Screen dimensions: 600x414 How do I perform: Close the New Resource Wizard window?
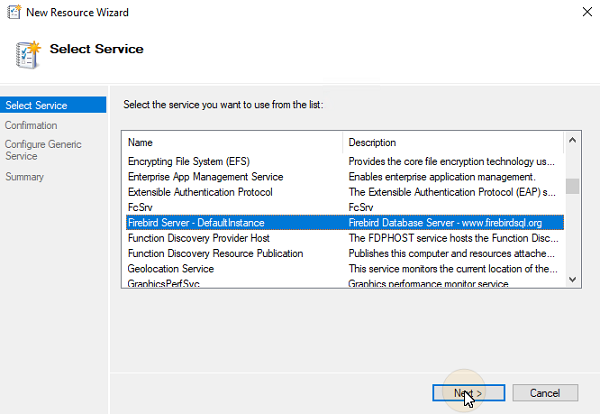coord(583,12)
